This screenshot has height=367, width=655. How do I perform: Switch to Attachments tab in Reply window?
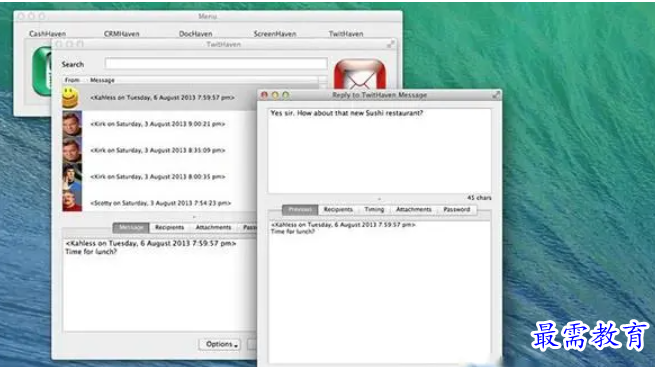click(x=414, y=210)
